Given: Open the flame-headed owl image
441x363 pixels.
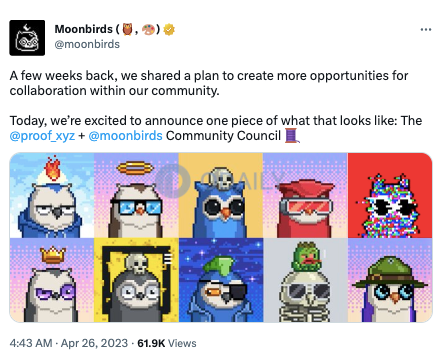Looking at the screenshot, I should (x=52, y=195).
